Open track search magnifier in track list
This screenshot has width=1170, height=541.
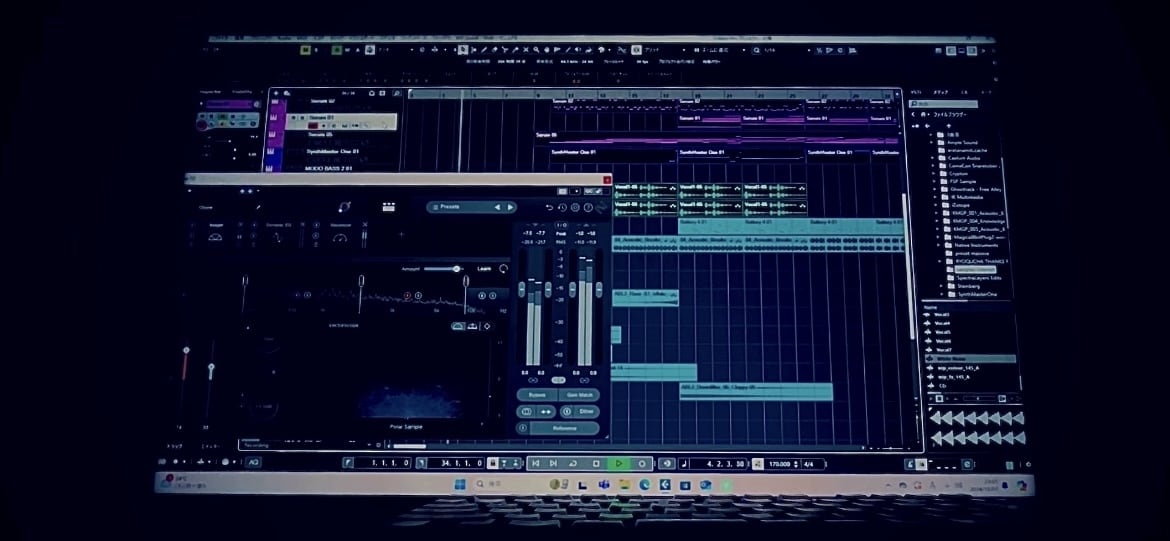coord(397,93)
